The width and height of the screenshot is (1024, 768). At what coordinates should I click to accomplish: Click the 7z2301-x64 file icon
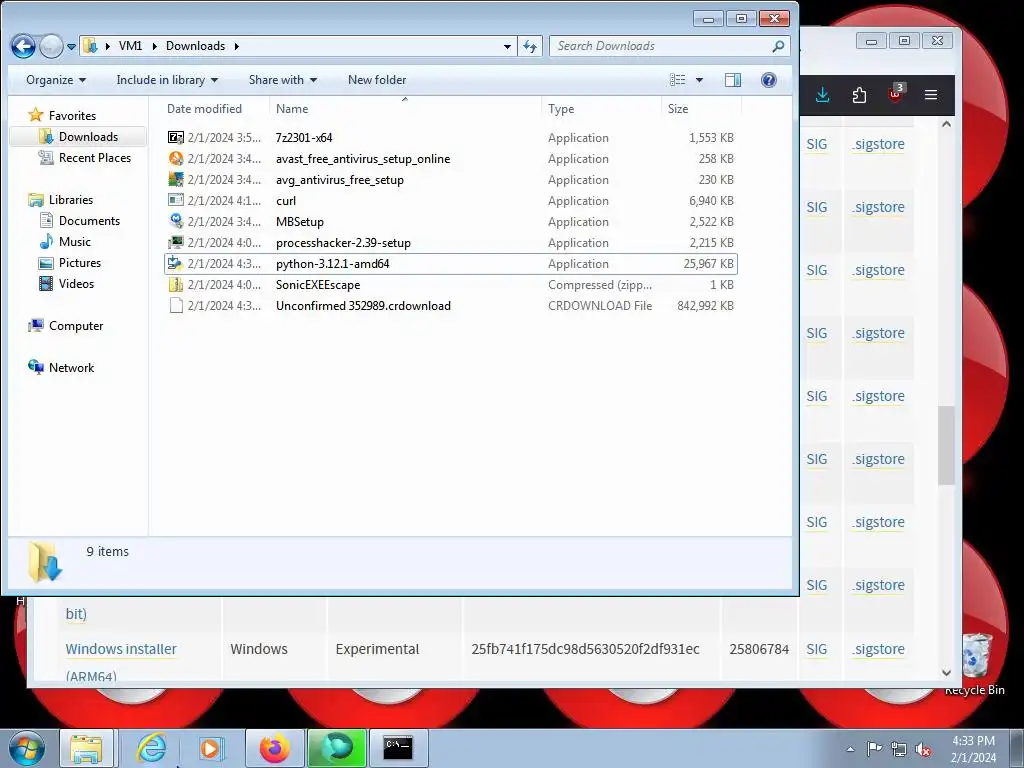click(x=176, y=137)
